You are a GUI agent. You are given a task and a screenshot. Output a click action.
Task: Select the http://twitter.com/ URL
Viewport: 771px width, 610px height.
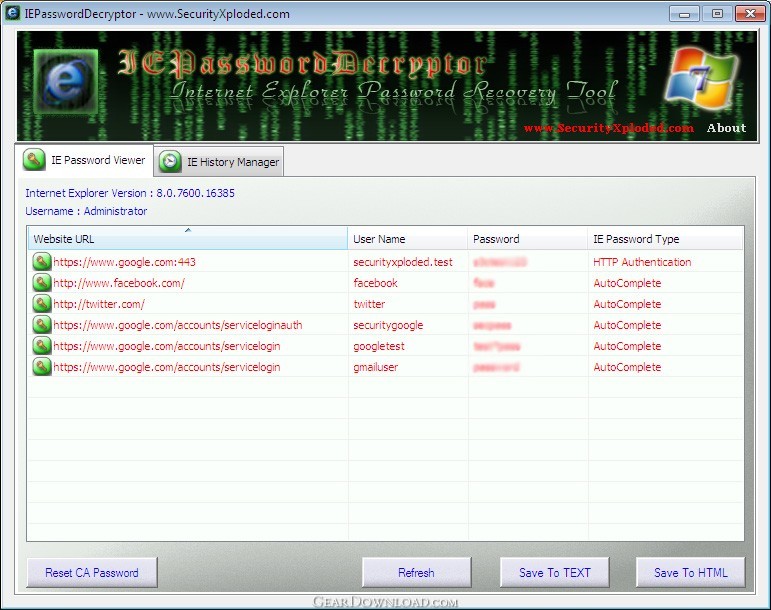point(99,304)
